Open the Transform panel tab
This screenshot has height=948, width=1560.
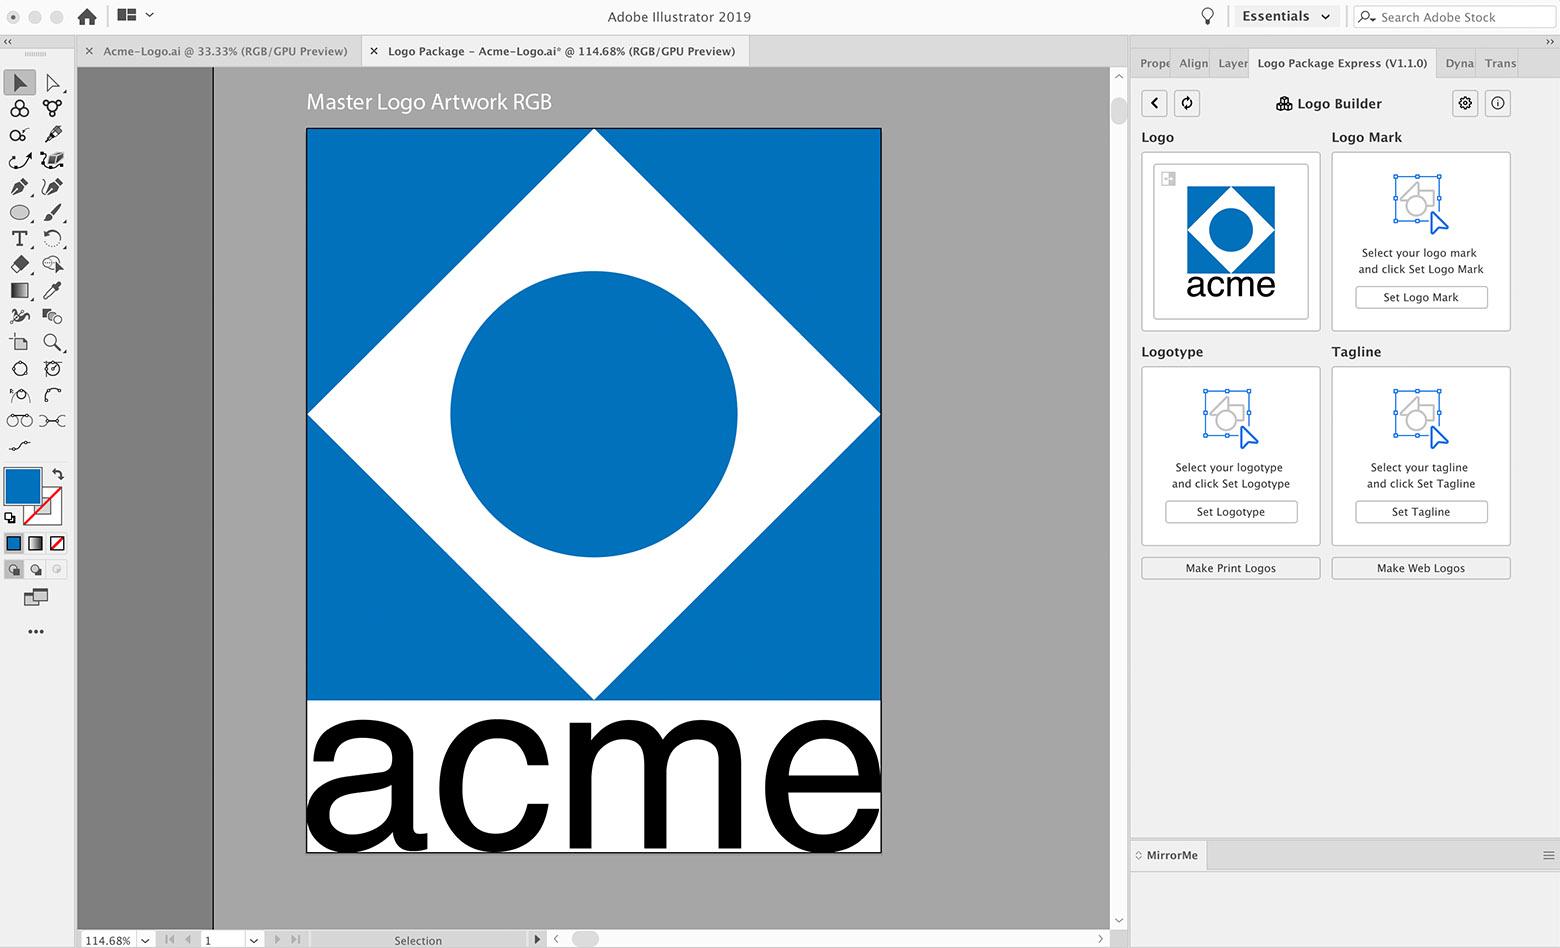point(1500,63)
